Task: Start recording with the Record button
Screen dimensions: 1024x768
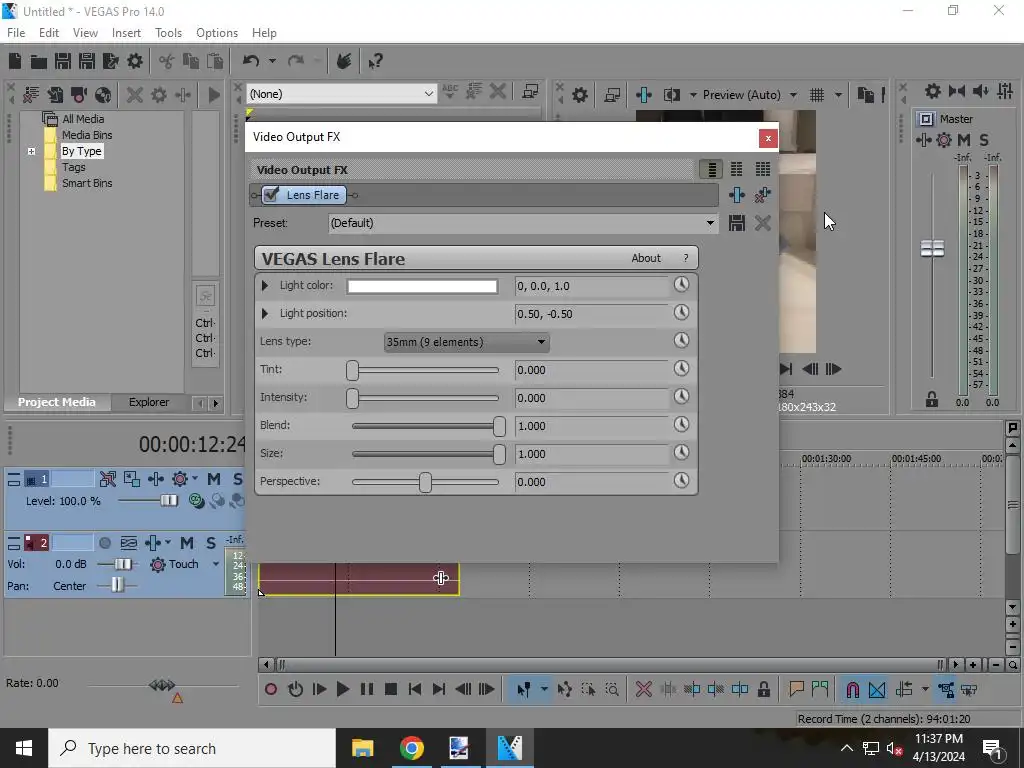Action: (271, 690)
